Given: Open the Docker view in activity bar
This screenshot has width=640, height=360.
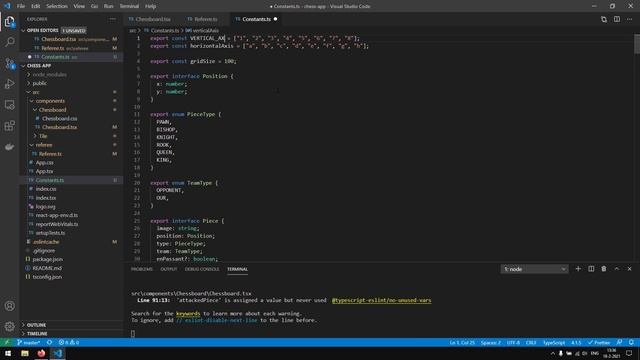Looking at the screenshot, I should 9,147.
